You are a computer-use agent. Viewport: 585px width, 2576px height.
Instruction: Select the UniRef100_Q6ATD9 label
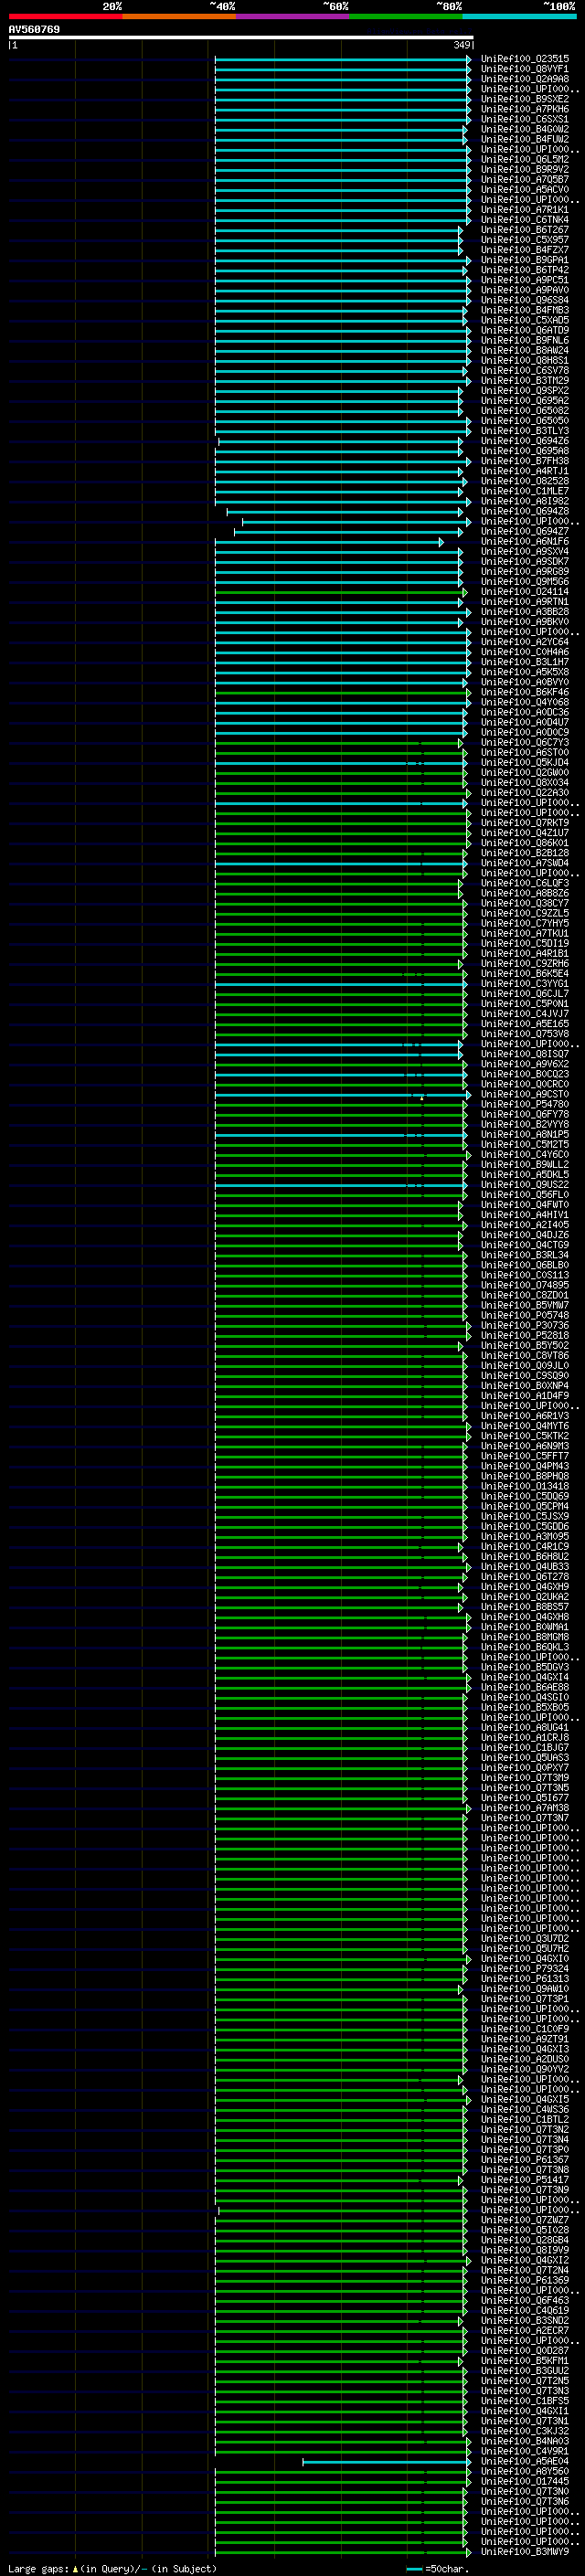[524, 330]
